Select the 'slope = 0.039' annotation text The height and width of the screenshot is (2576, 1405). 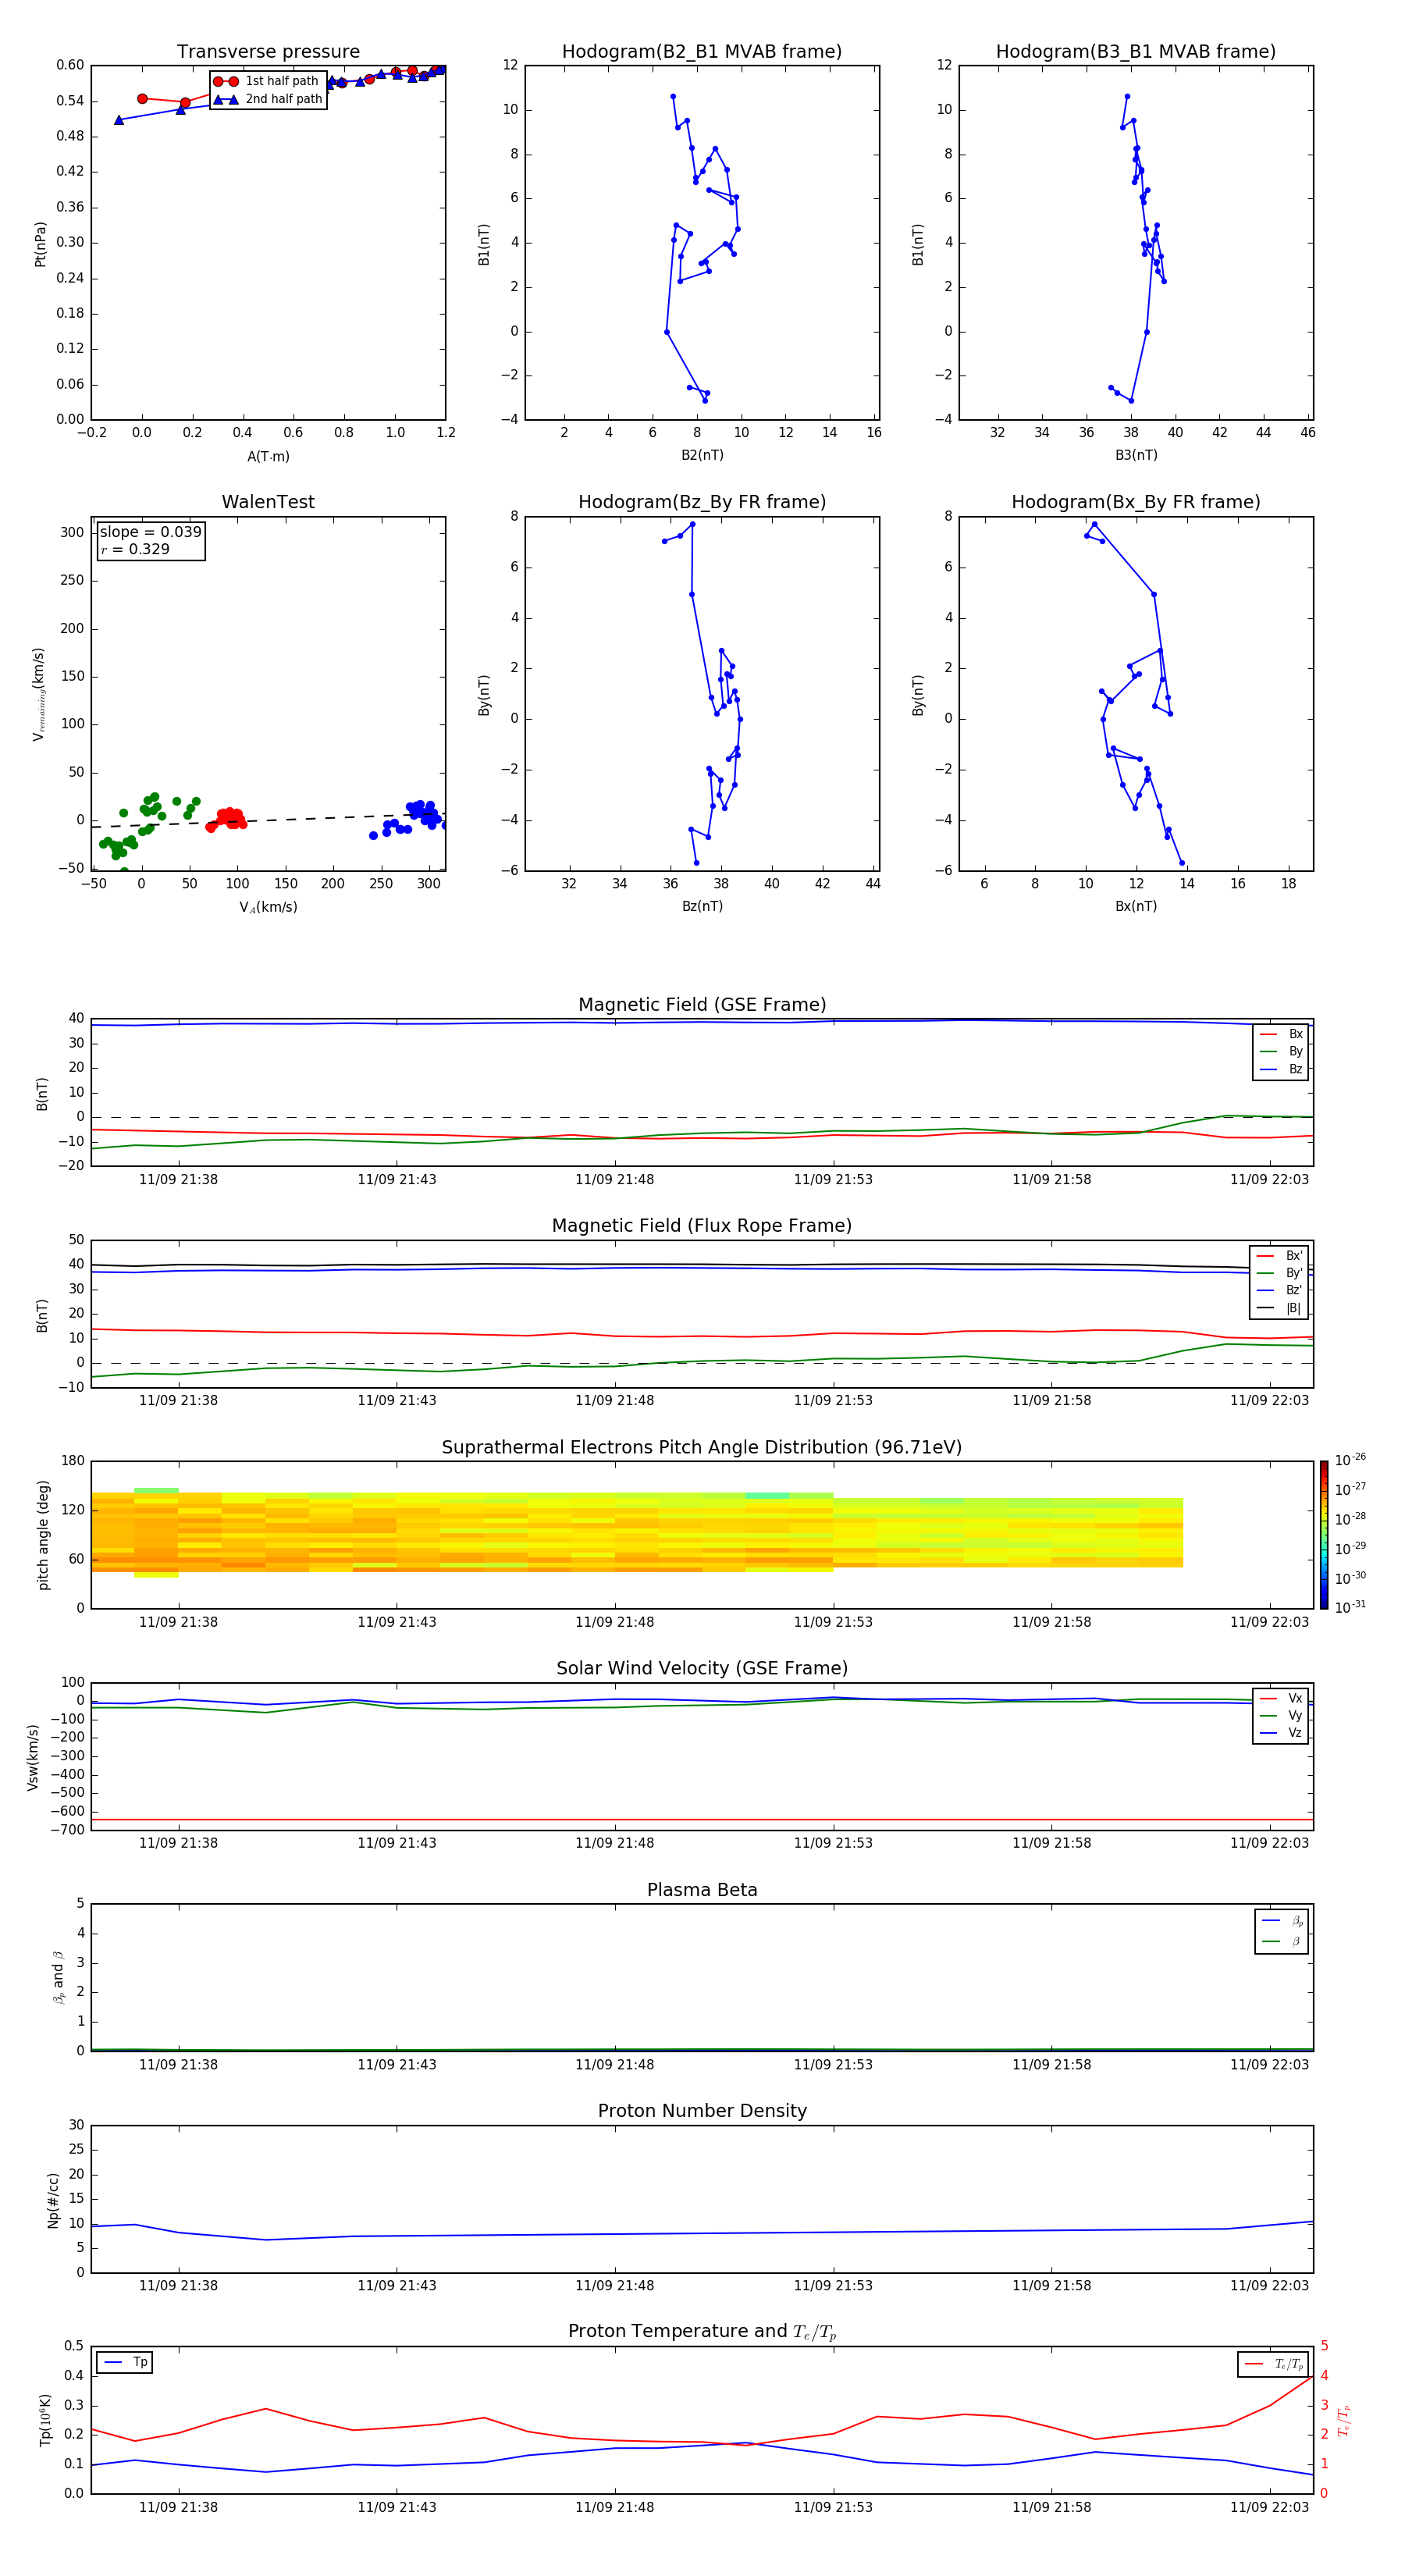click(x=150, y=532)
